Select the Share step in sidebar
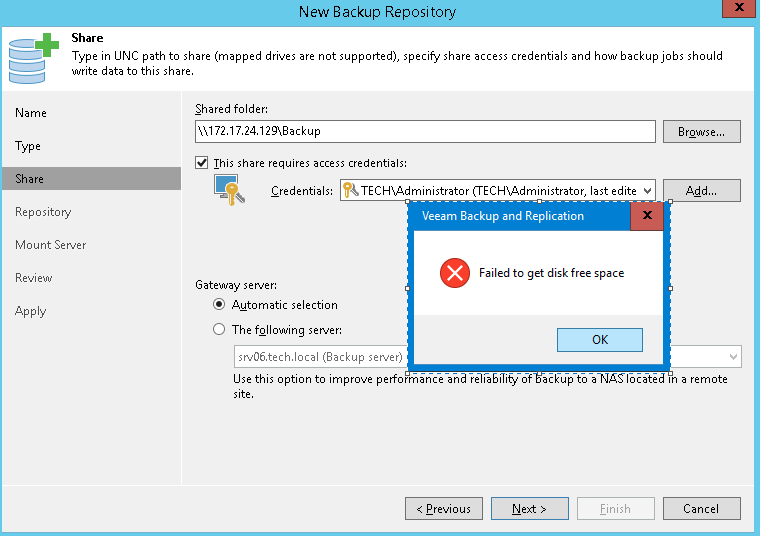This screenshot has width=760, height=536. coord(30,179)
